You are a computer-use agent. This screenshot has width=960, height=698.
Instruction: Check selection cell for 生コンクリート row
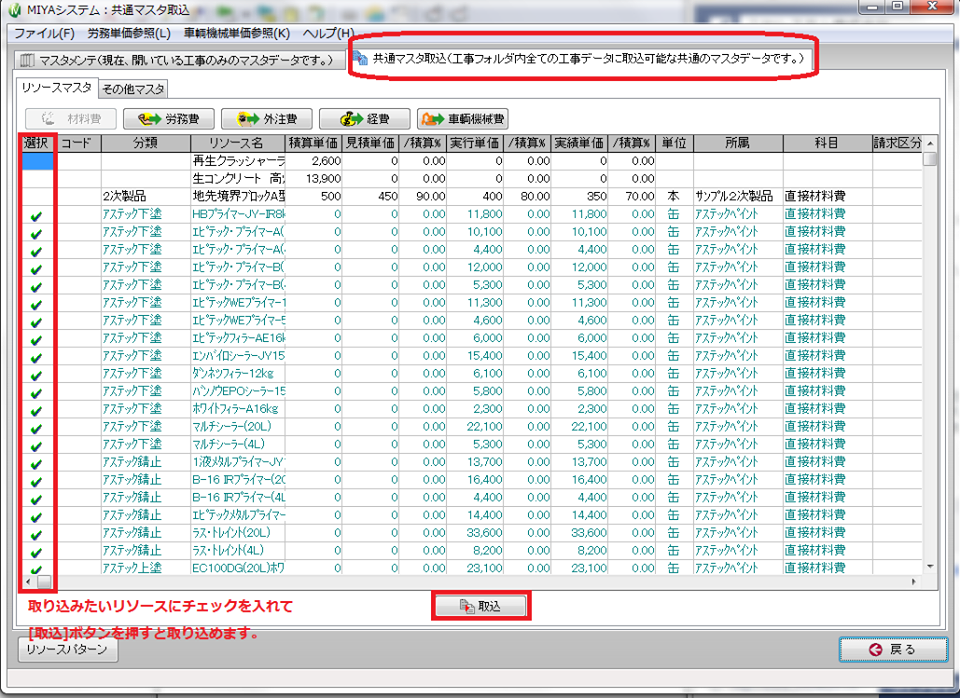pyautogui.click(x=38, y=178)
